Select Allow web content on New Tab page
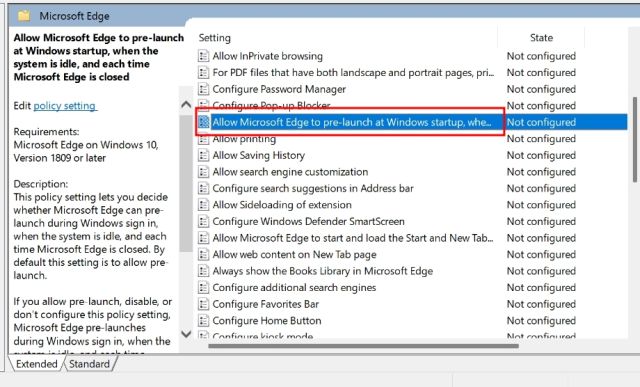 [294, 254]
